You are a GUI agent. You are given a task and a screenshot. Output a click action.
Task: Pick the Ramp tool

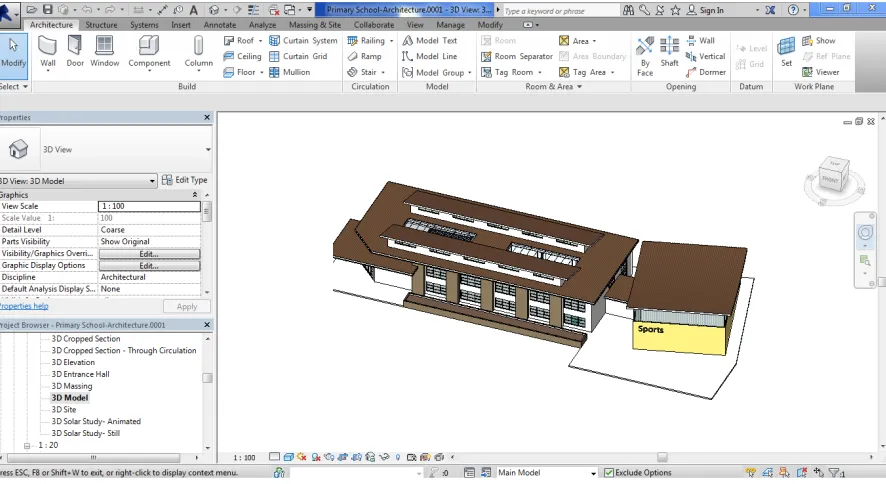[x=364, y=56]
